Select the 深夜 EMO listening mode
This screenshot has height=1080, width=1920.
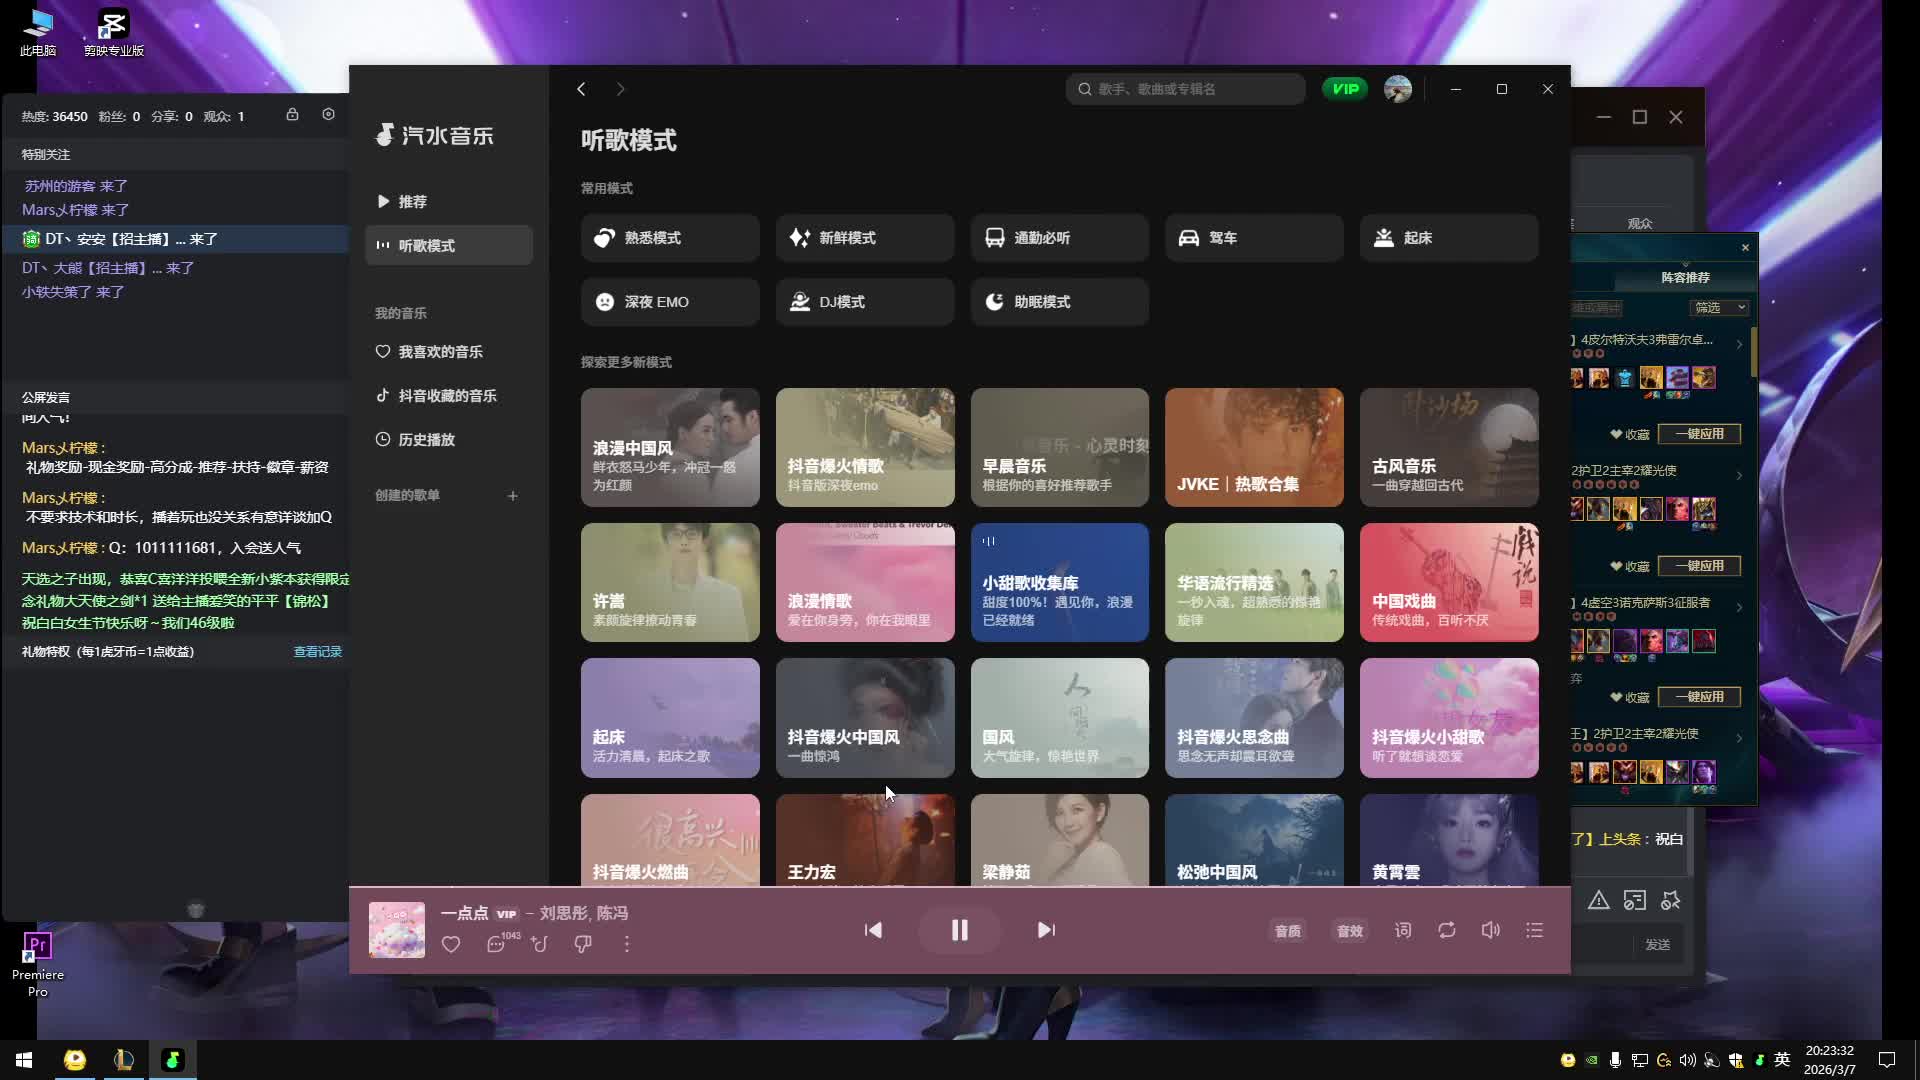(669, 302)
